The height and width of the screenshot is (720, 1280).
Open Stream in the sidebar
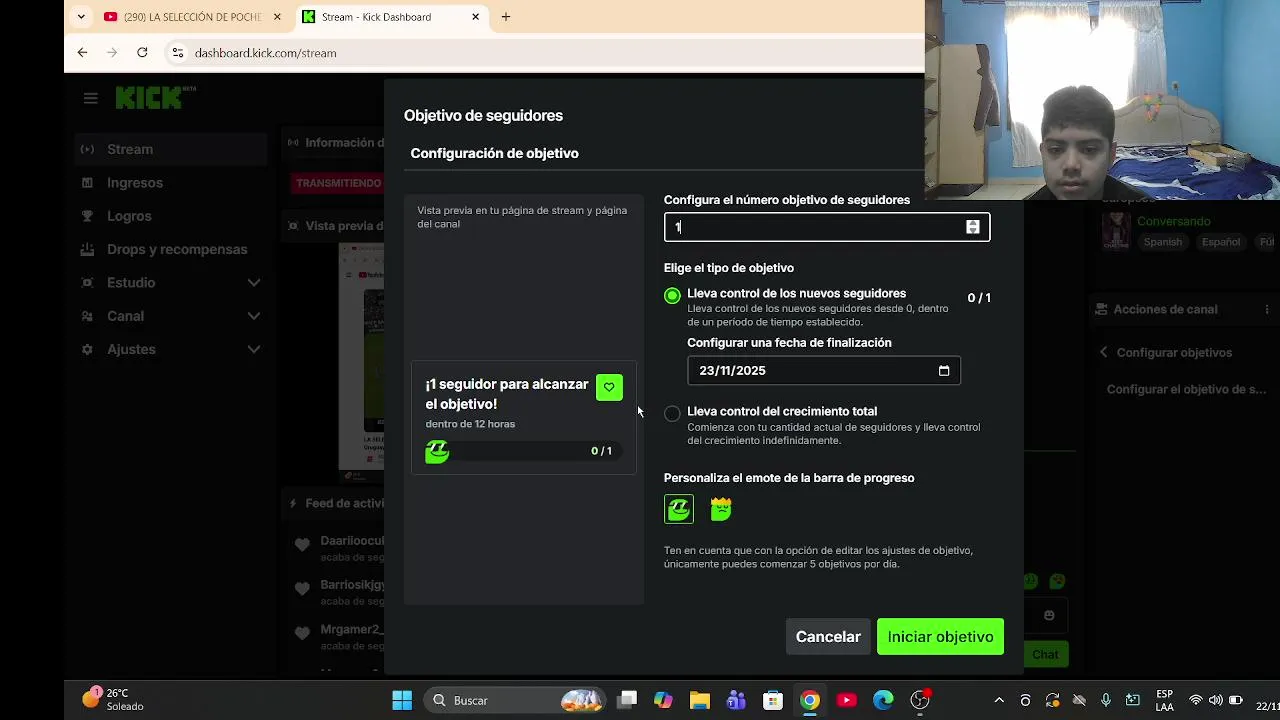point(170,149)
